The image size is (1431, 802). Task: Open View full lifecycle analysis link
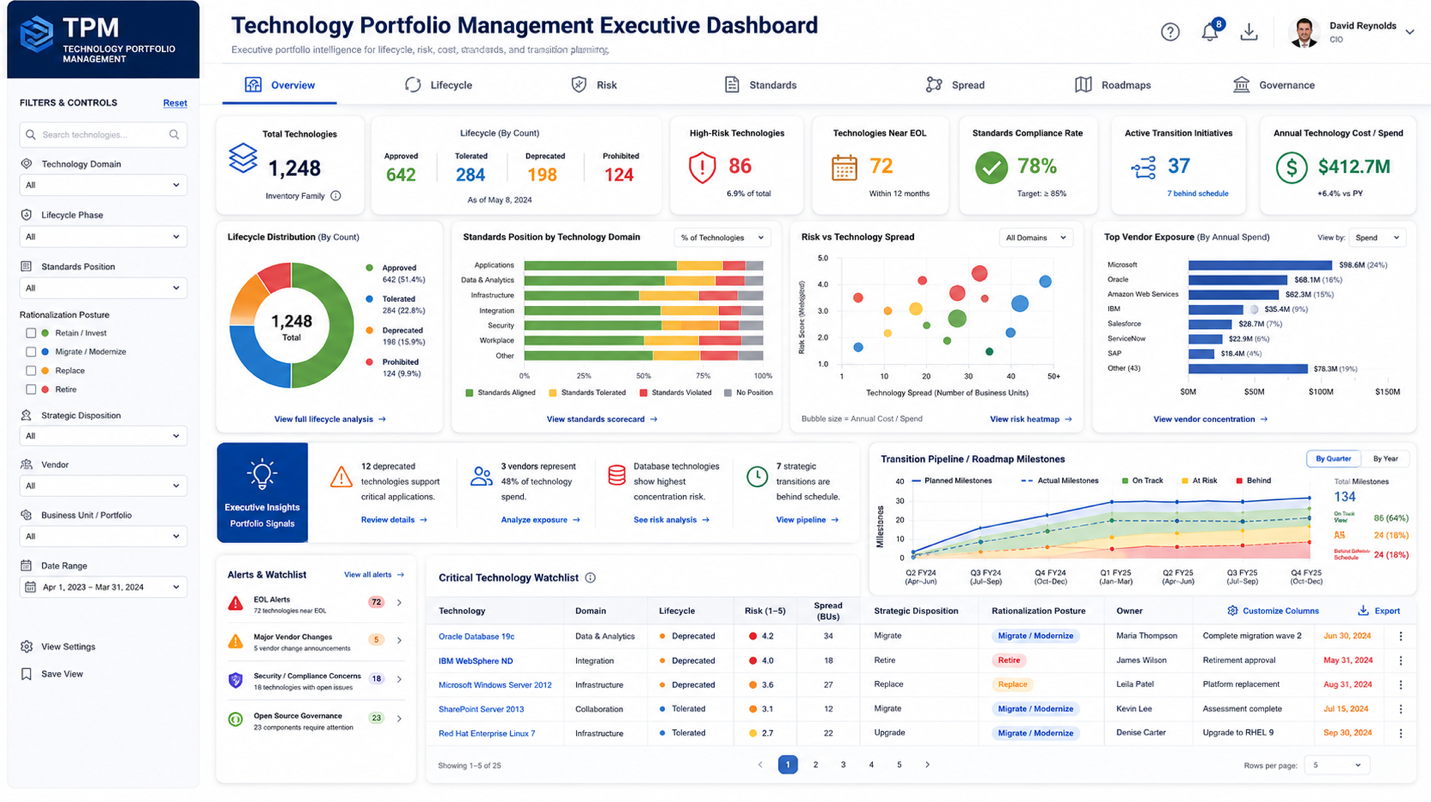click(x=330, y=419)
